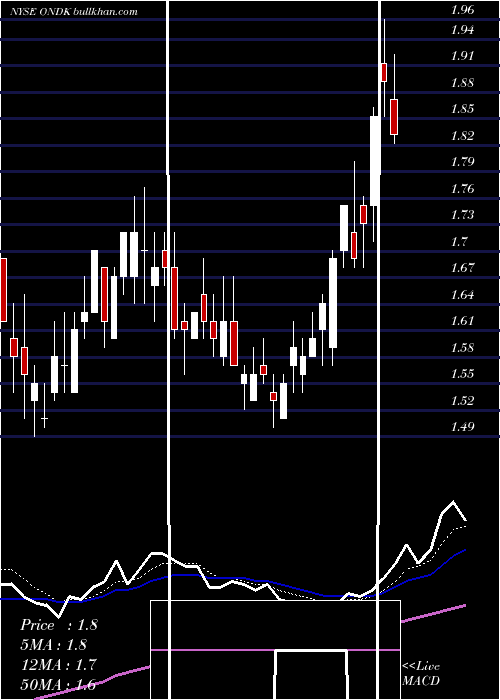500x700 pixels.
Task: Click the Price : 1.8 readout
Action: [58, 625]
